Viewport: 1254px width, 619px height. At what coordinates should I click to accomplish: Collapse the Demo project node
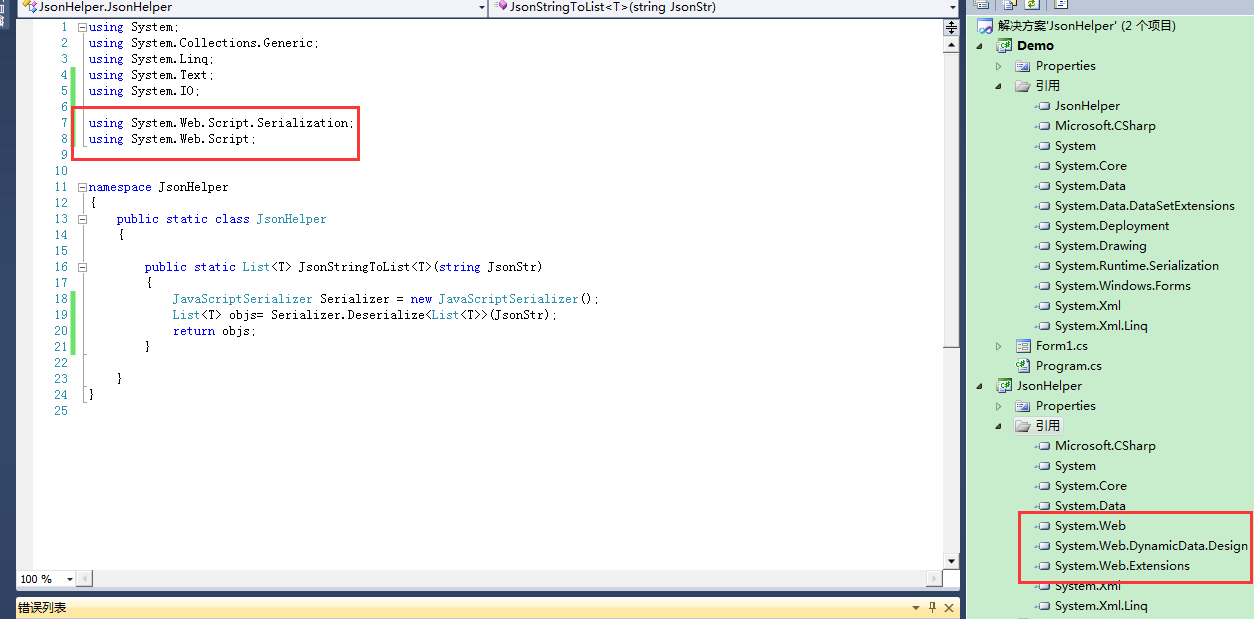click(x=980, y=46)
